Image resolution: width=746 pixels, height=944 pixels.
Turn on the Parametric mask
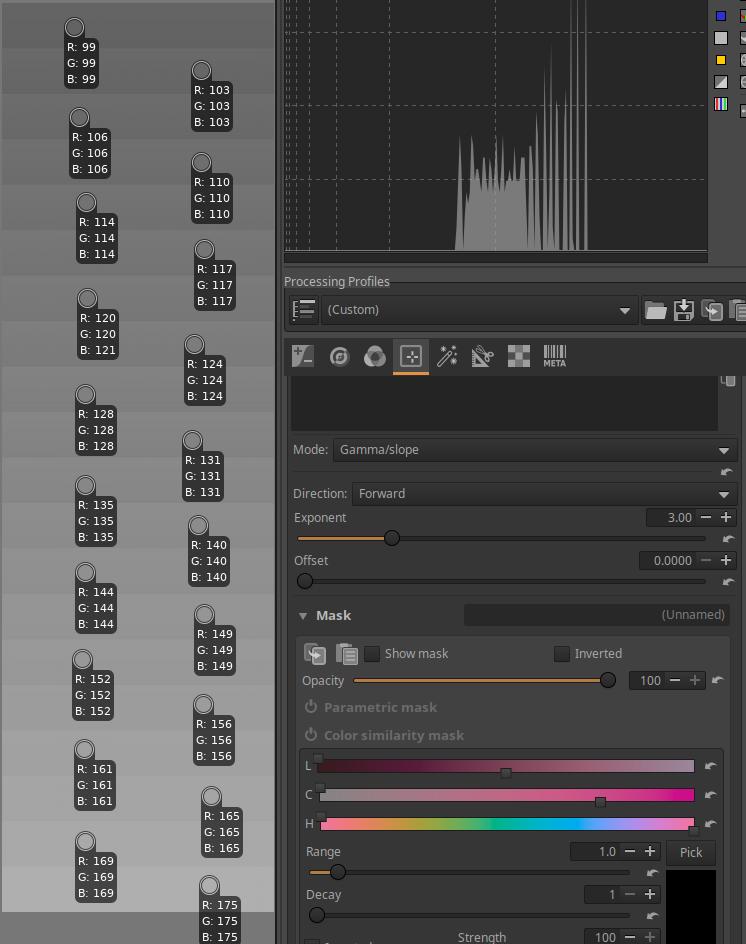(x=311, y=707)
